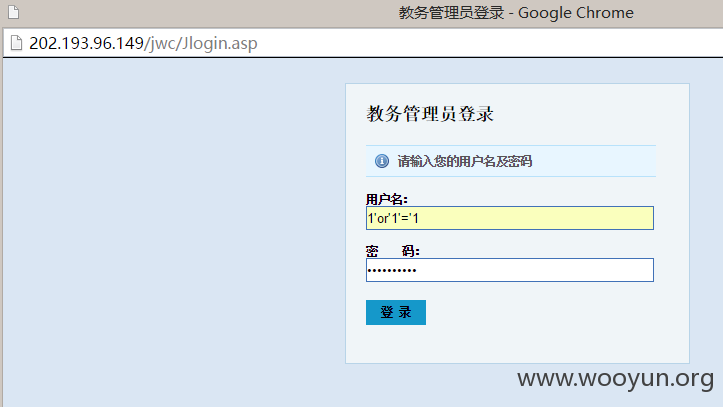
Task: Click the 密码: label
Action: [392, 251]
